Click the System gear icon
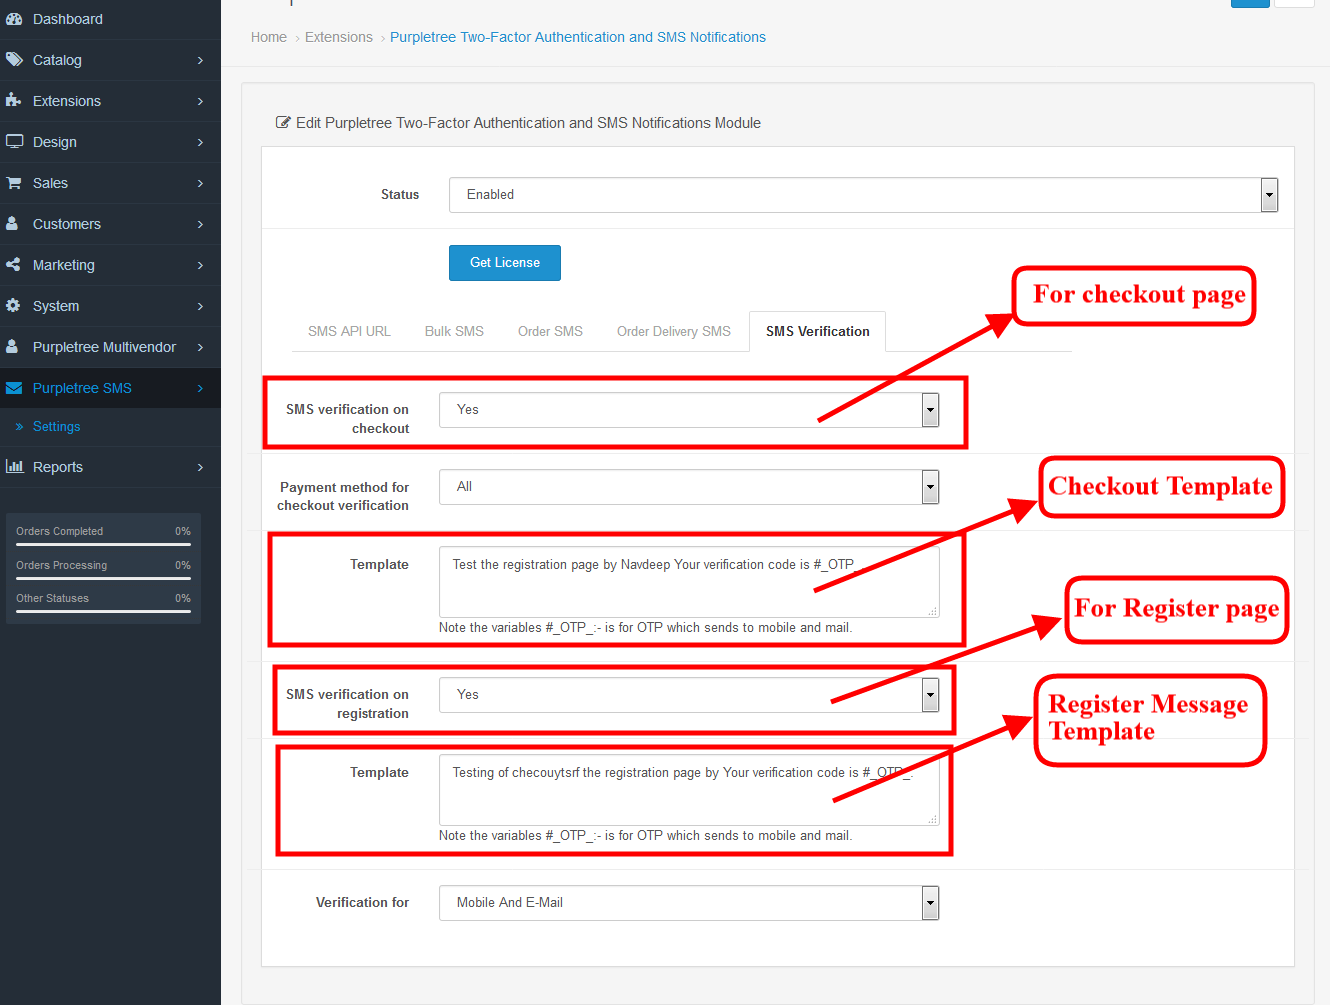 14,306
